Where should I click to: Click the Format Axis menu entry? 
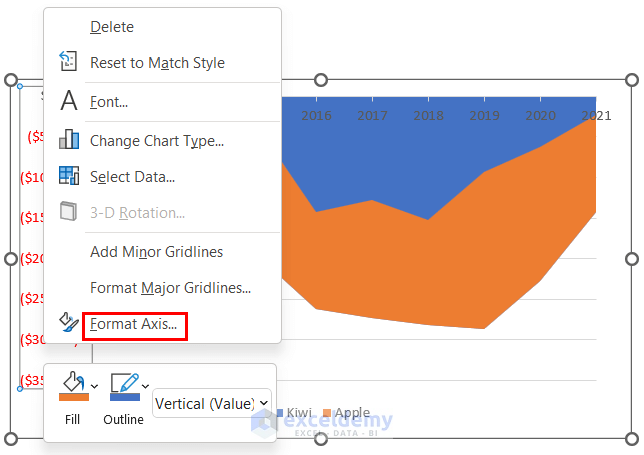tap(133, 324)
